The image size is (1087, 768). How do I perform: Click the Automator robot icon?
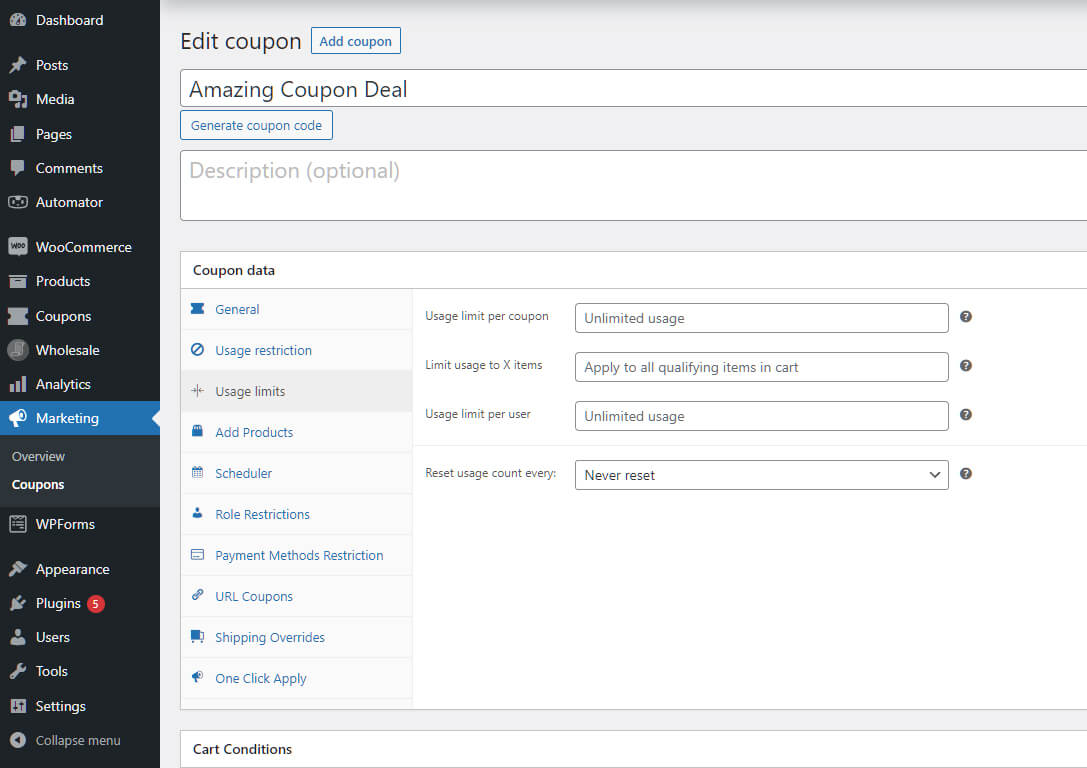pos(17,202)
